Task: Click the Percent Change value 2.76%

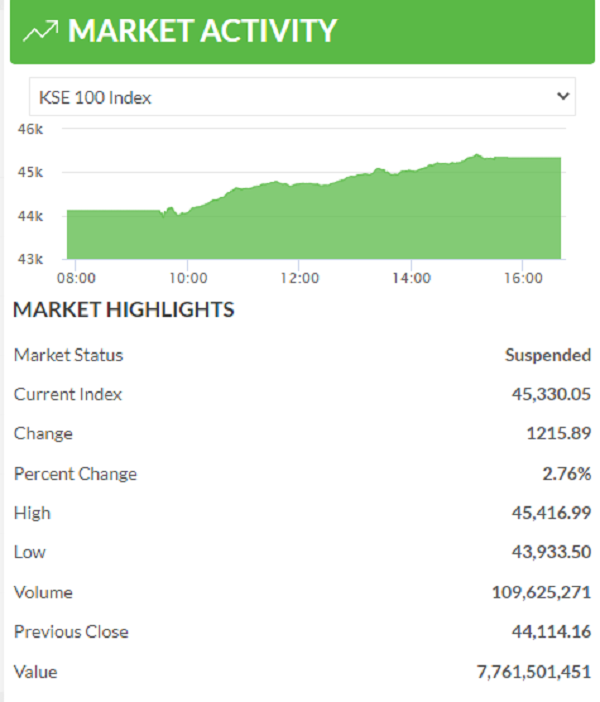Action: (566, 474)
